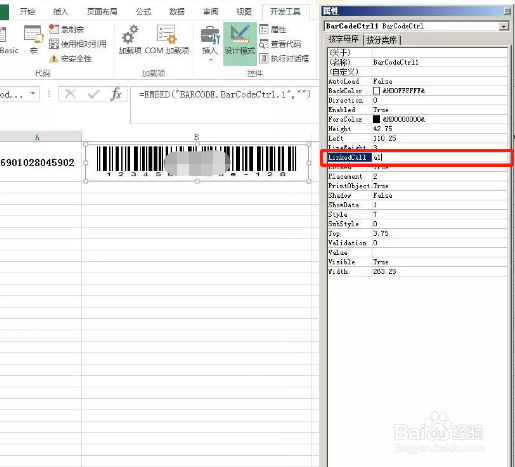This screenshot has height=467, width=515.
Task: Toggle Design Mode (设计模式)
Action: 240,43
